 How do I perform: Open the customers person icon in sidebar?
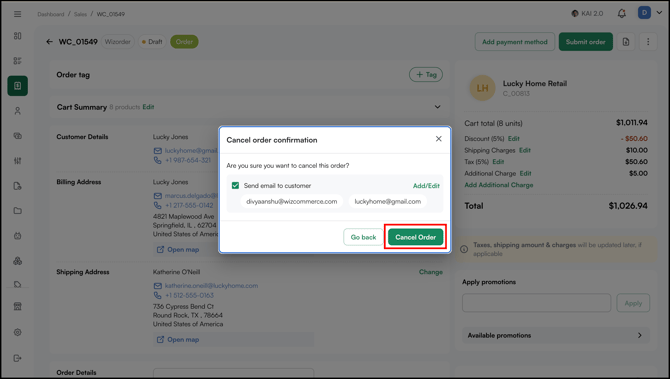18,111
